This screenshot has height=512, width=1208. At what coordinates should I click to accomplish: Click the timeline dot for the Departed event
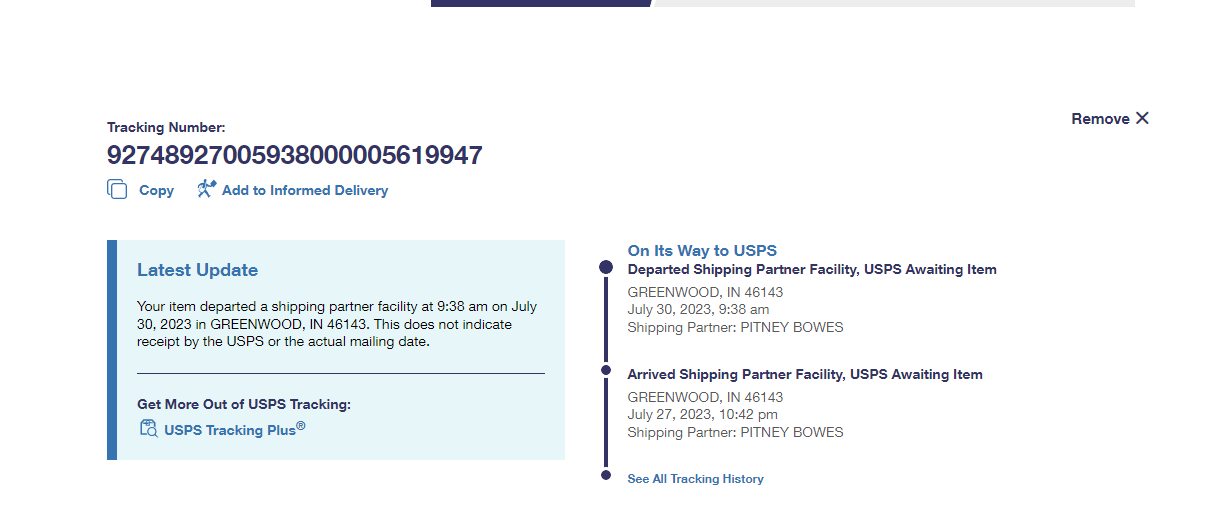(x=605, y=267)
